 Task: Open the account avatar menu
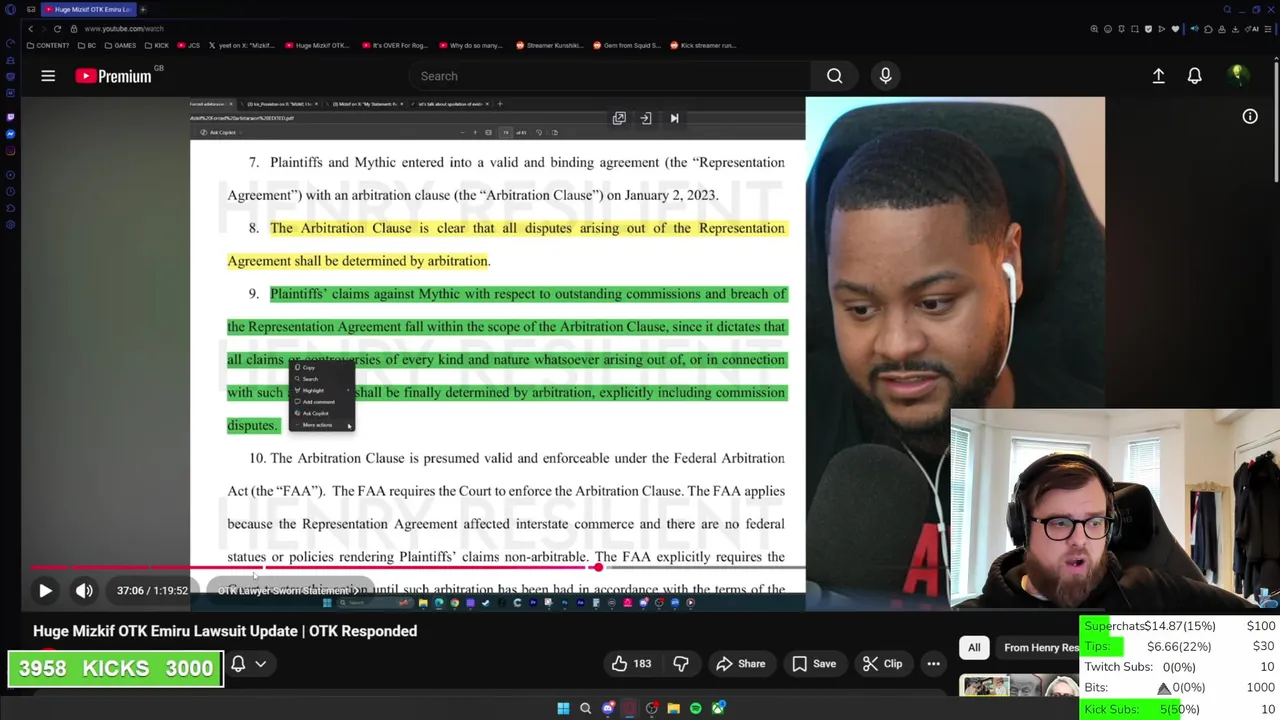tap(1237, 75)
